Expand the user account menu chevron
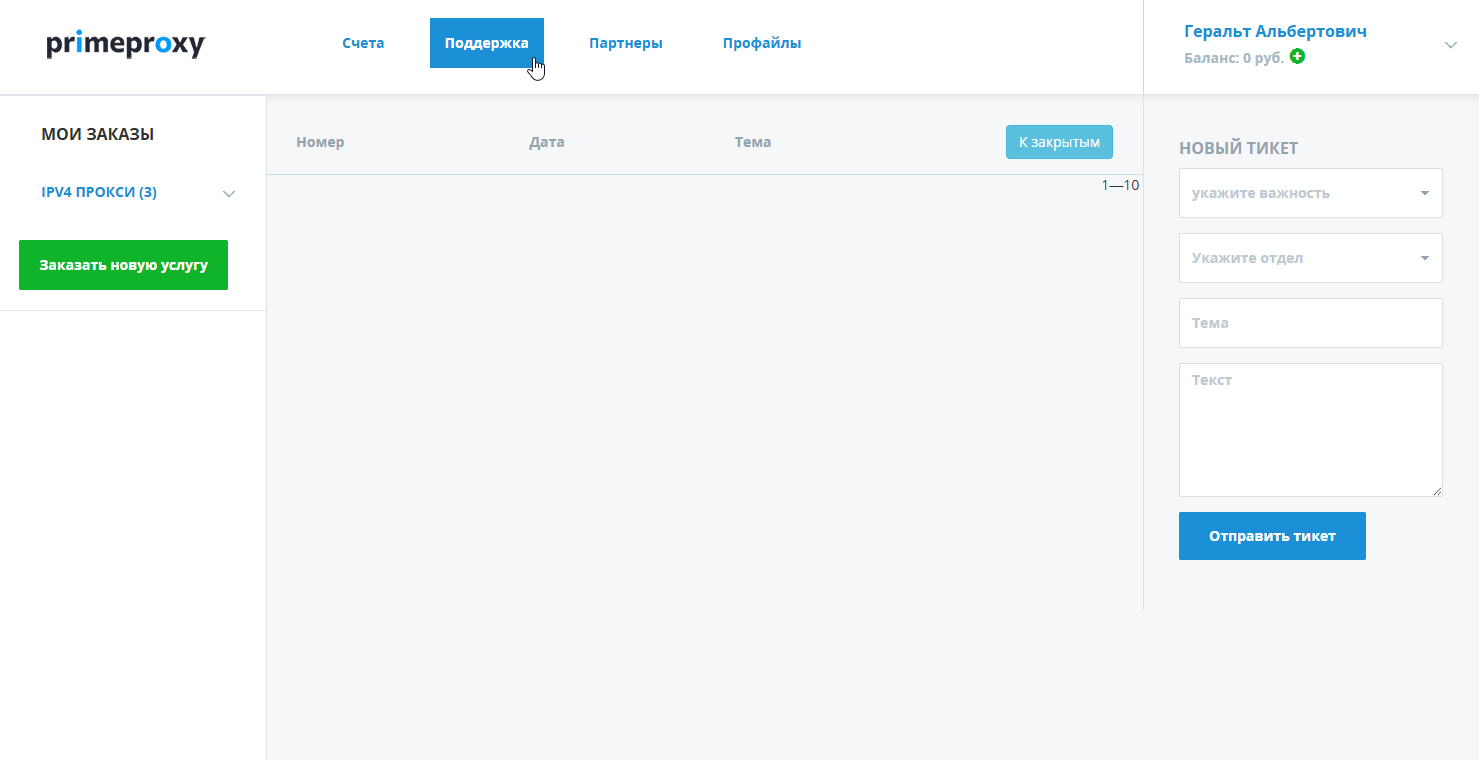Viewport: 1479px width, 760px height. point(1451,45)
